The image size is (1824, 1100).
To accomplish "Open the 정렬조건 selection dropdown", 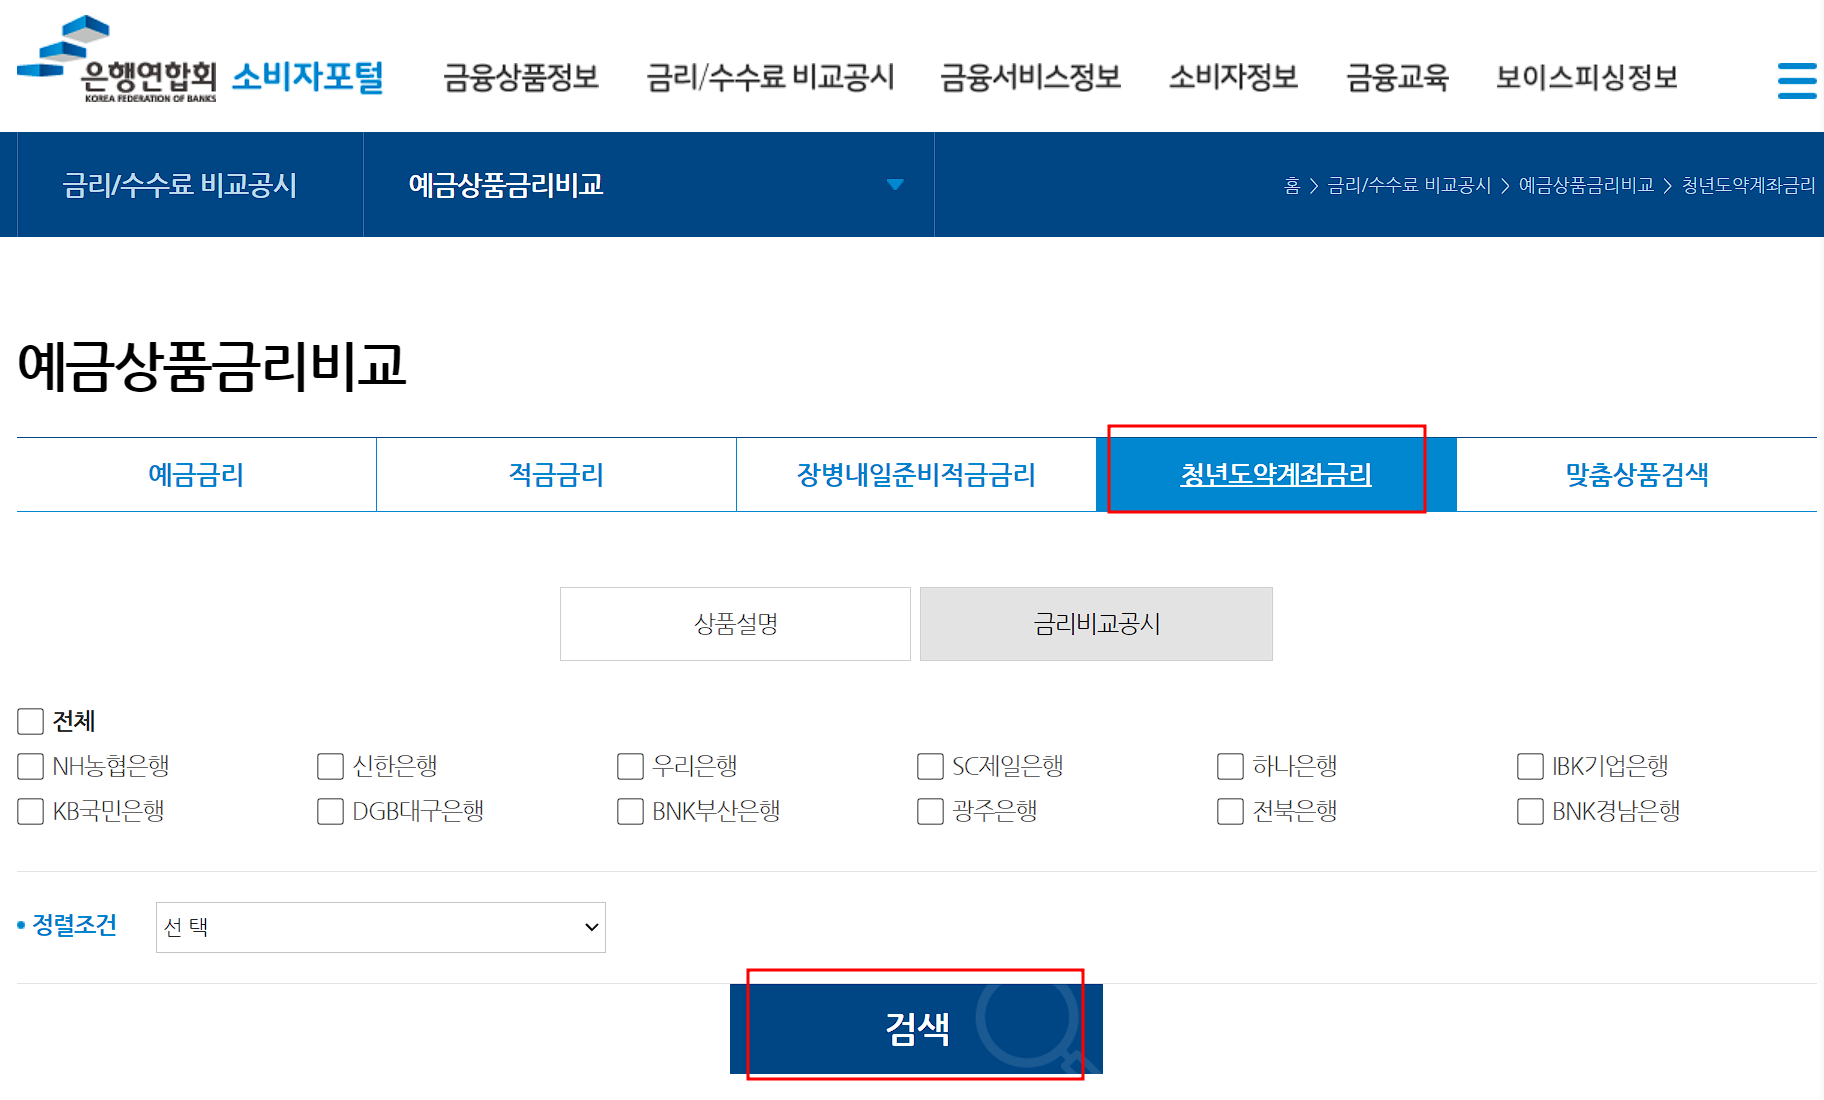I will (x=380, y=927).
